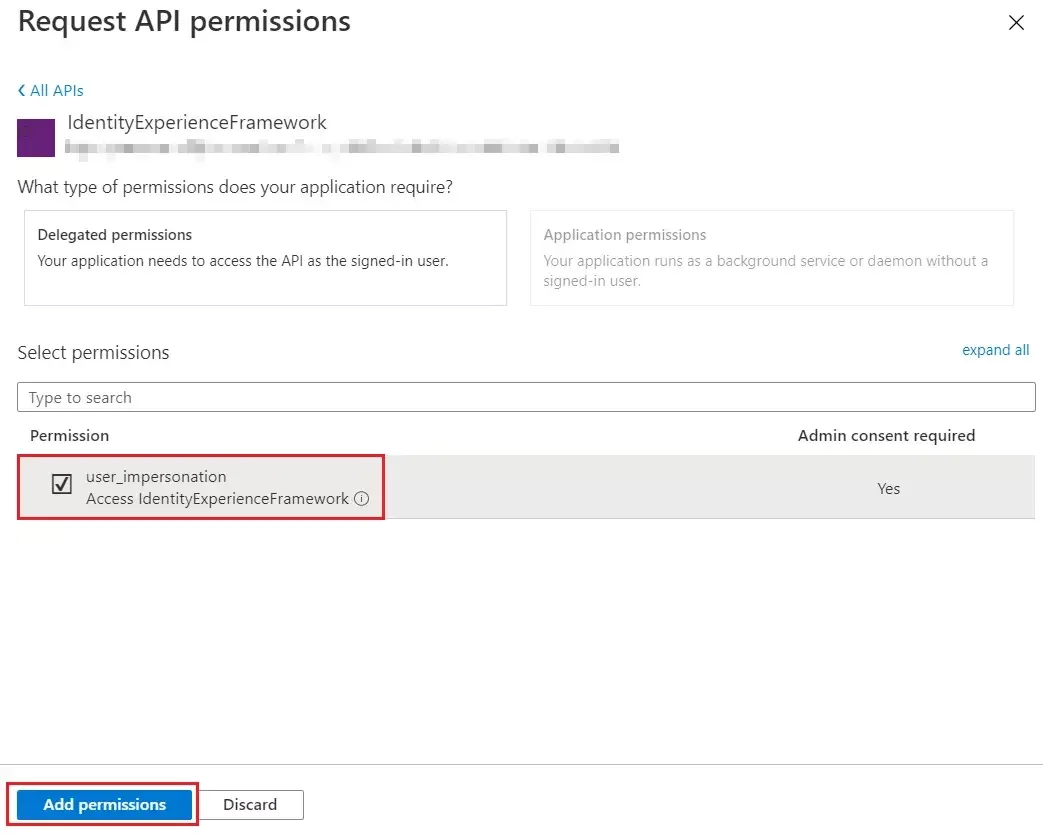Click the back chevron next to All APIs
The width and height of the screenshot is (1043, 835).
point(22,90)
